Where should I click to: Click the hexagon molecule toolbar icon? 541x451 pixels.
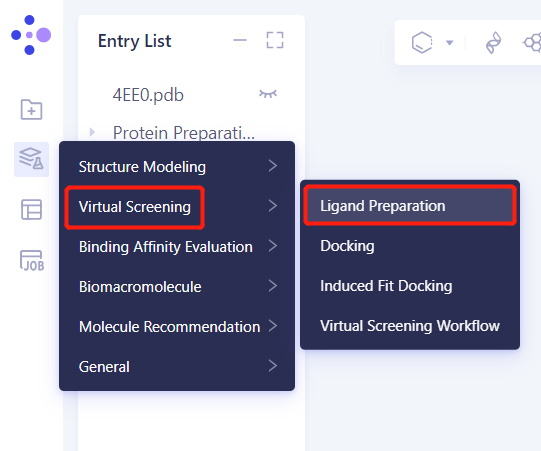click(x=422, y=42)
